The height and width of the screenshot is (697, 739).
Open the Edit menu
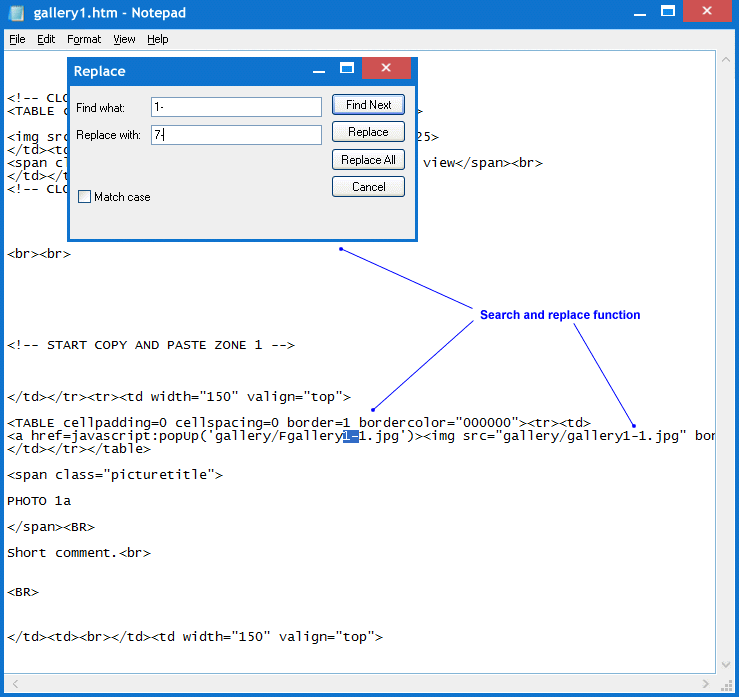point(46,39)
